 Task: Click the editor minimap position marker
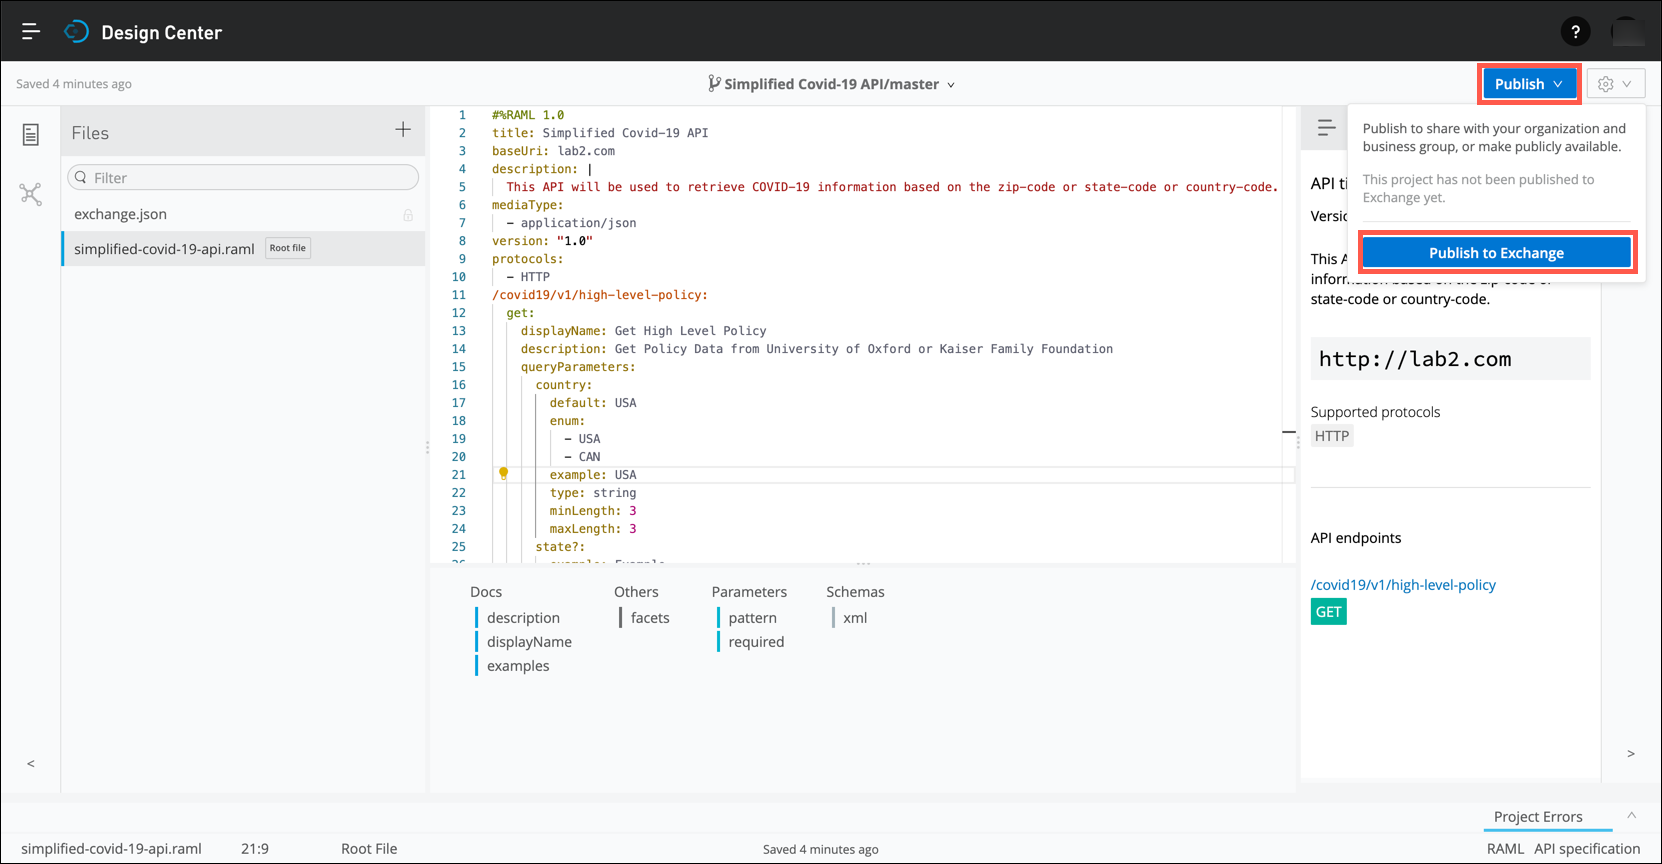point(1289,432)
